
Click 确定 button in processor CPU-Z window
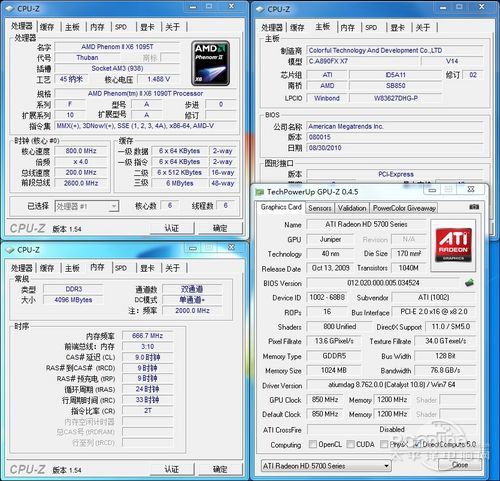pyautogui.click(x=220, y=228)
